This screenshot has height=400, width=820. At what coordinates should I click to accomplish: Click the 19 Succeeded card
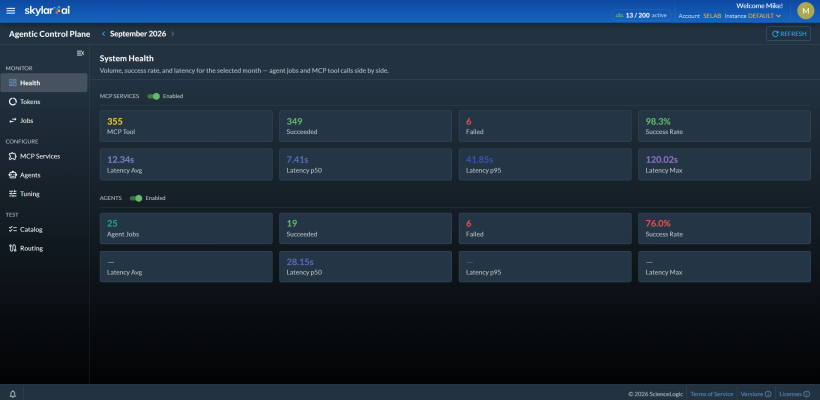tap(365, 228)
